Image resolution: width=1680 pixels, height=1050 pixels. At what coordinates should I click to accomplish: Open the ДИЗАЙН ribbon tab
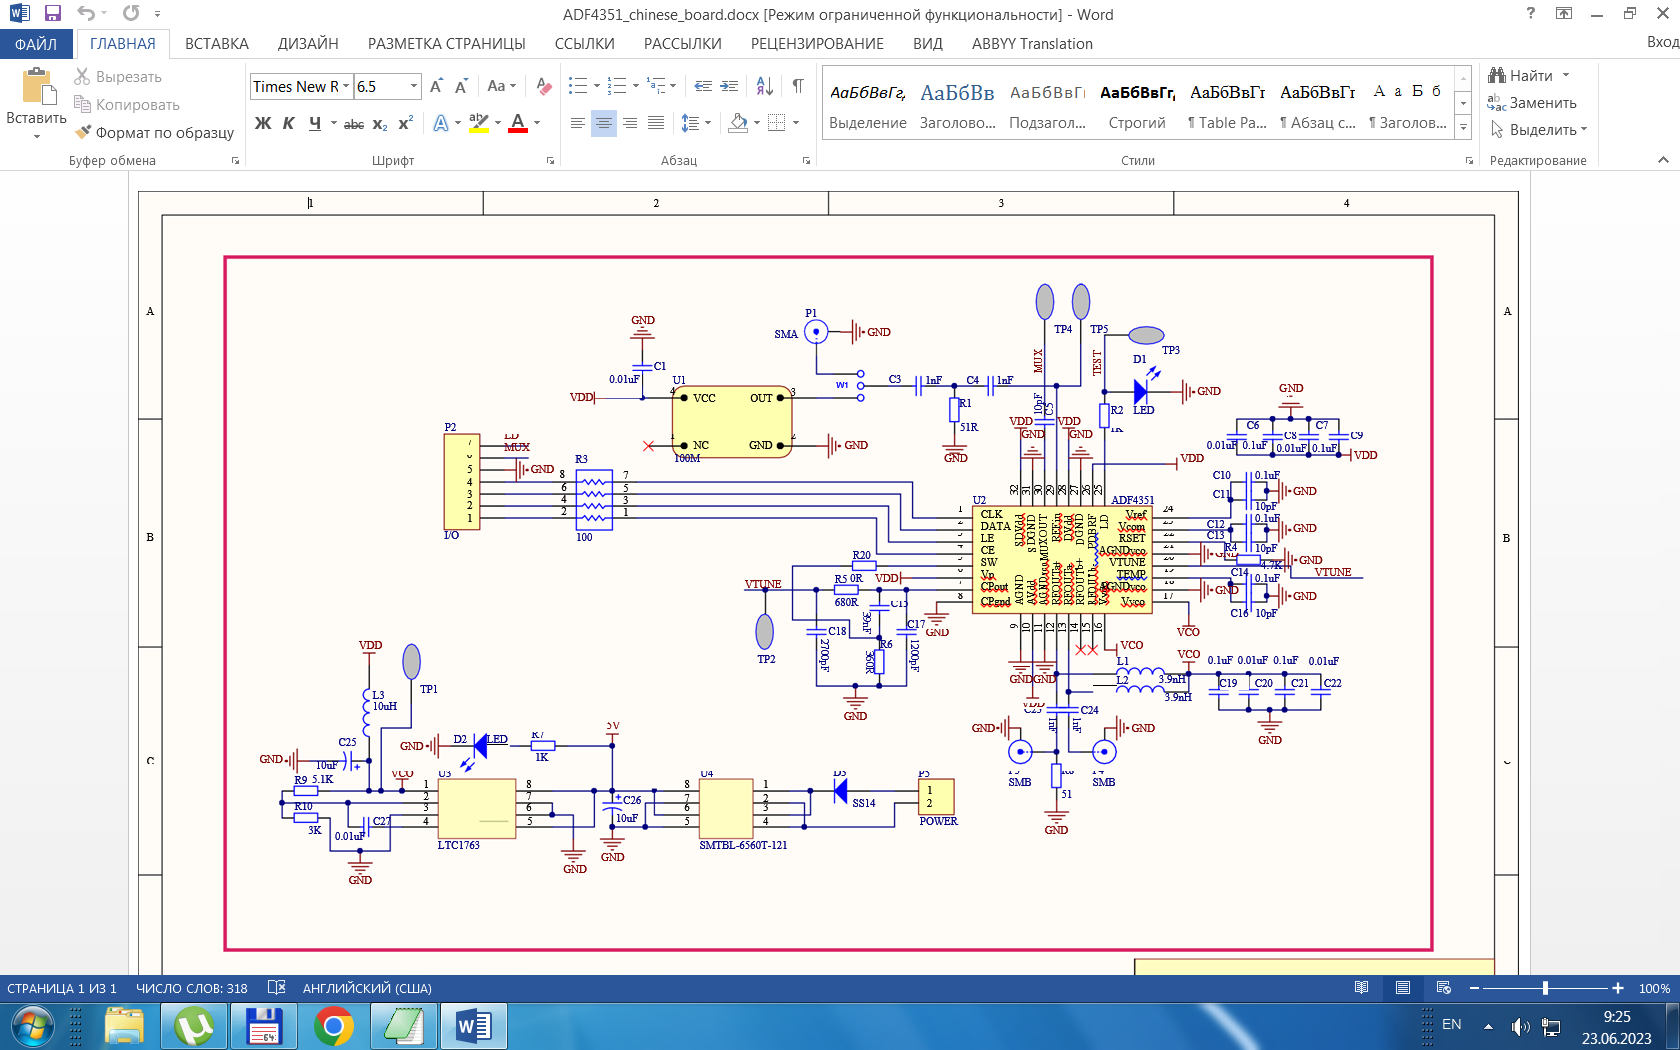[308, 44]
